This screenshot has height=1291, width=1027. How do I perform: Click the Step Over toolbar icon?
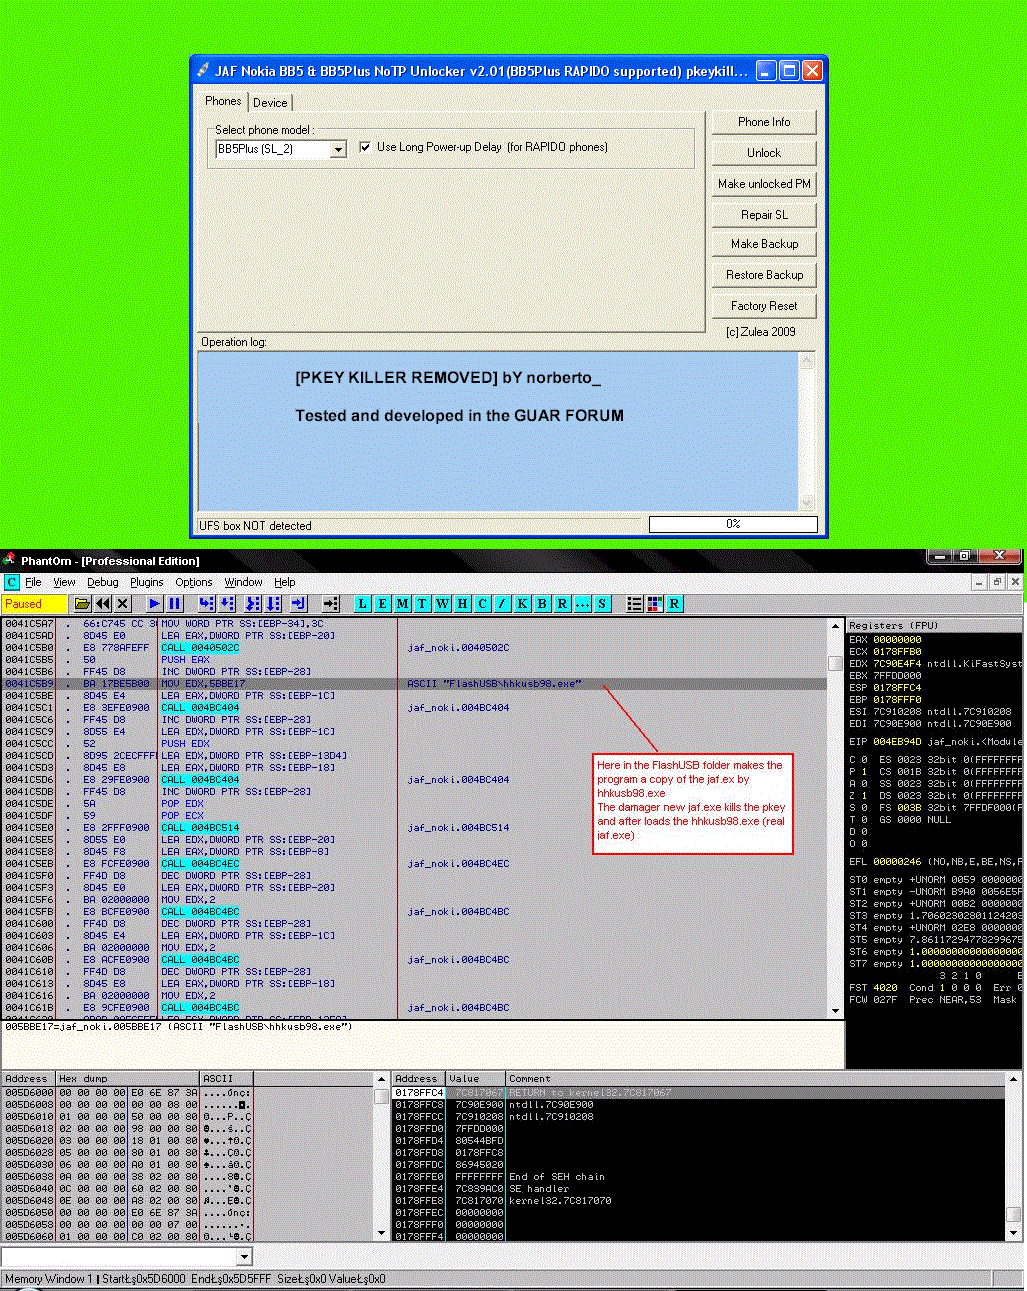pyautogui.click(x=227, y=604)
